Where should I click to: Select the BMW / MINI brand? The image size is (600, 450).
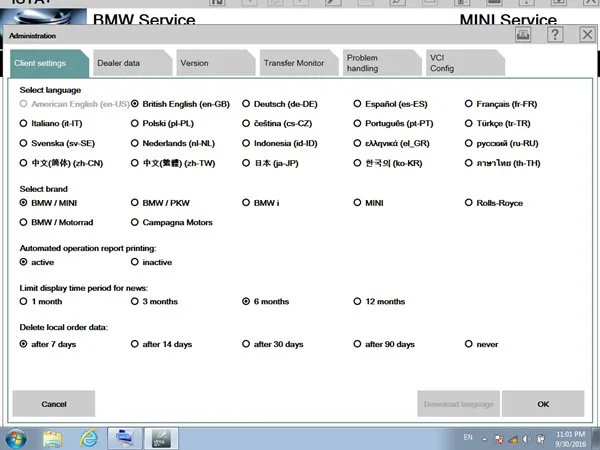[48, 203]
